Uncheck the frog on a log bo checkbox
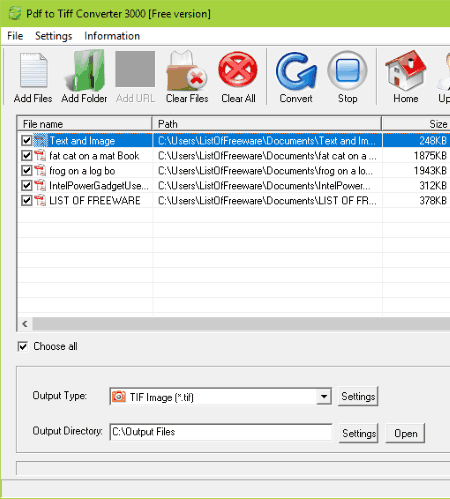 (26, 170)
